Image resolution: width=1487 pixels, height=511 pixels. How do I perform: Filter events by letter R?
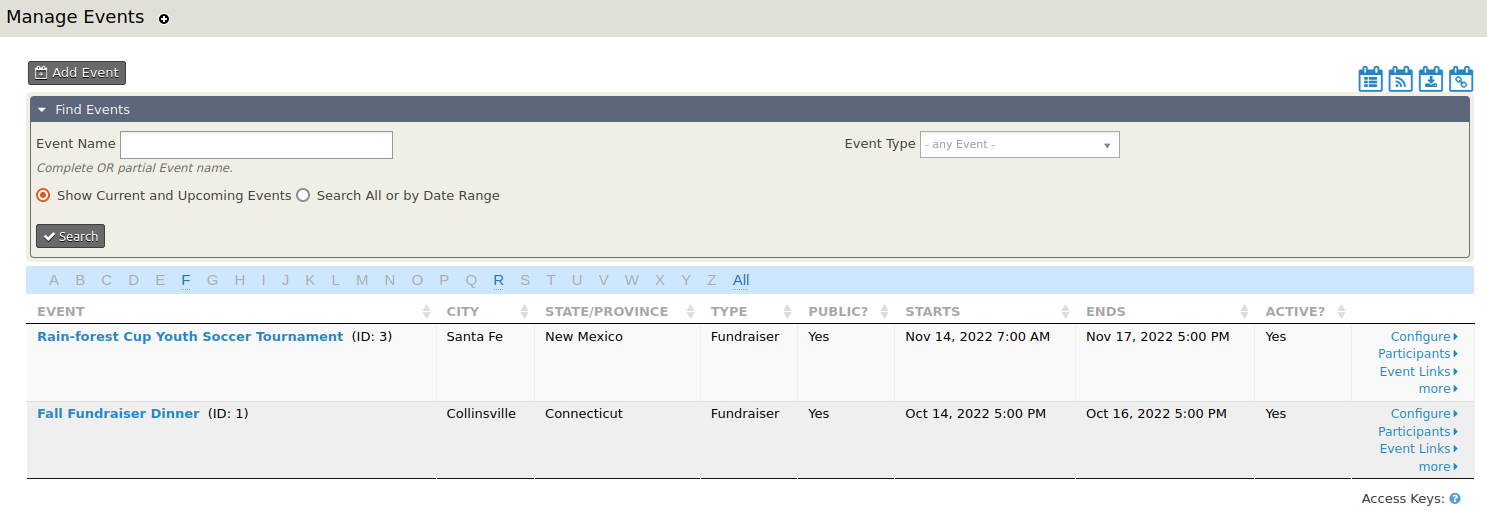[498, 280]
